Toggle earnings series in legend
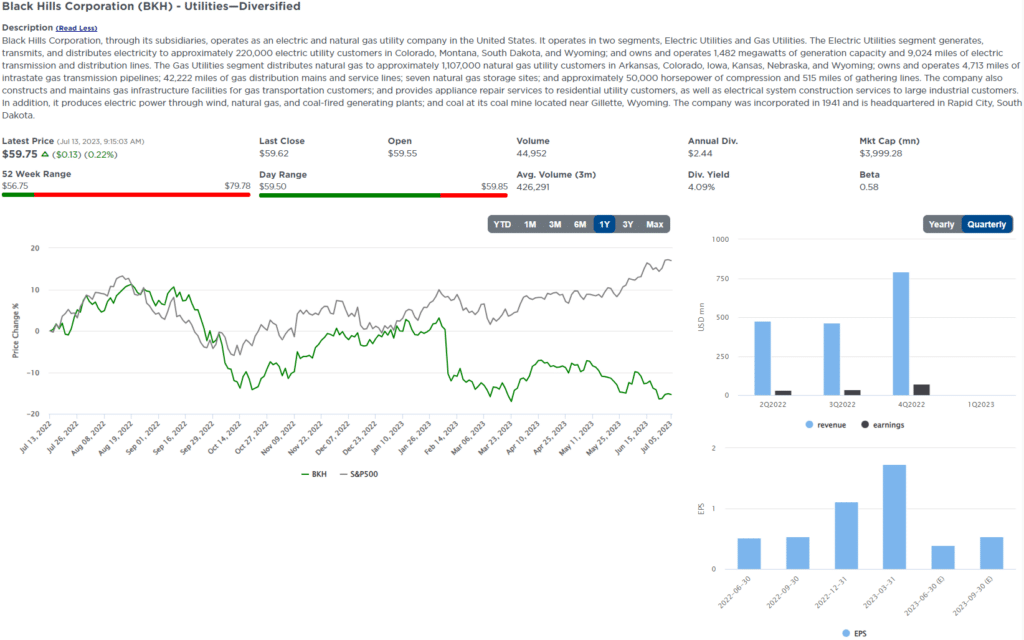Screen dimensions: 1024x640 pos(882,424)
